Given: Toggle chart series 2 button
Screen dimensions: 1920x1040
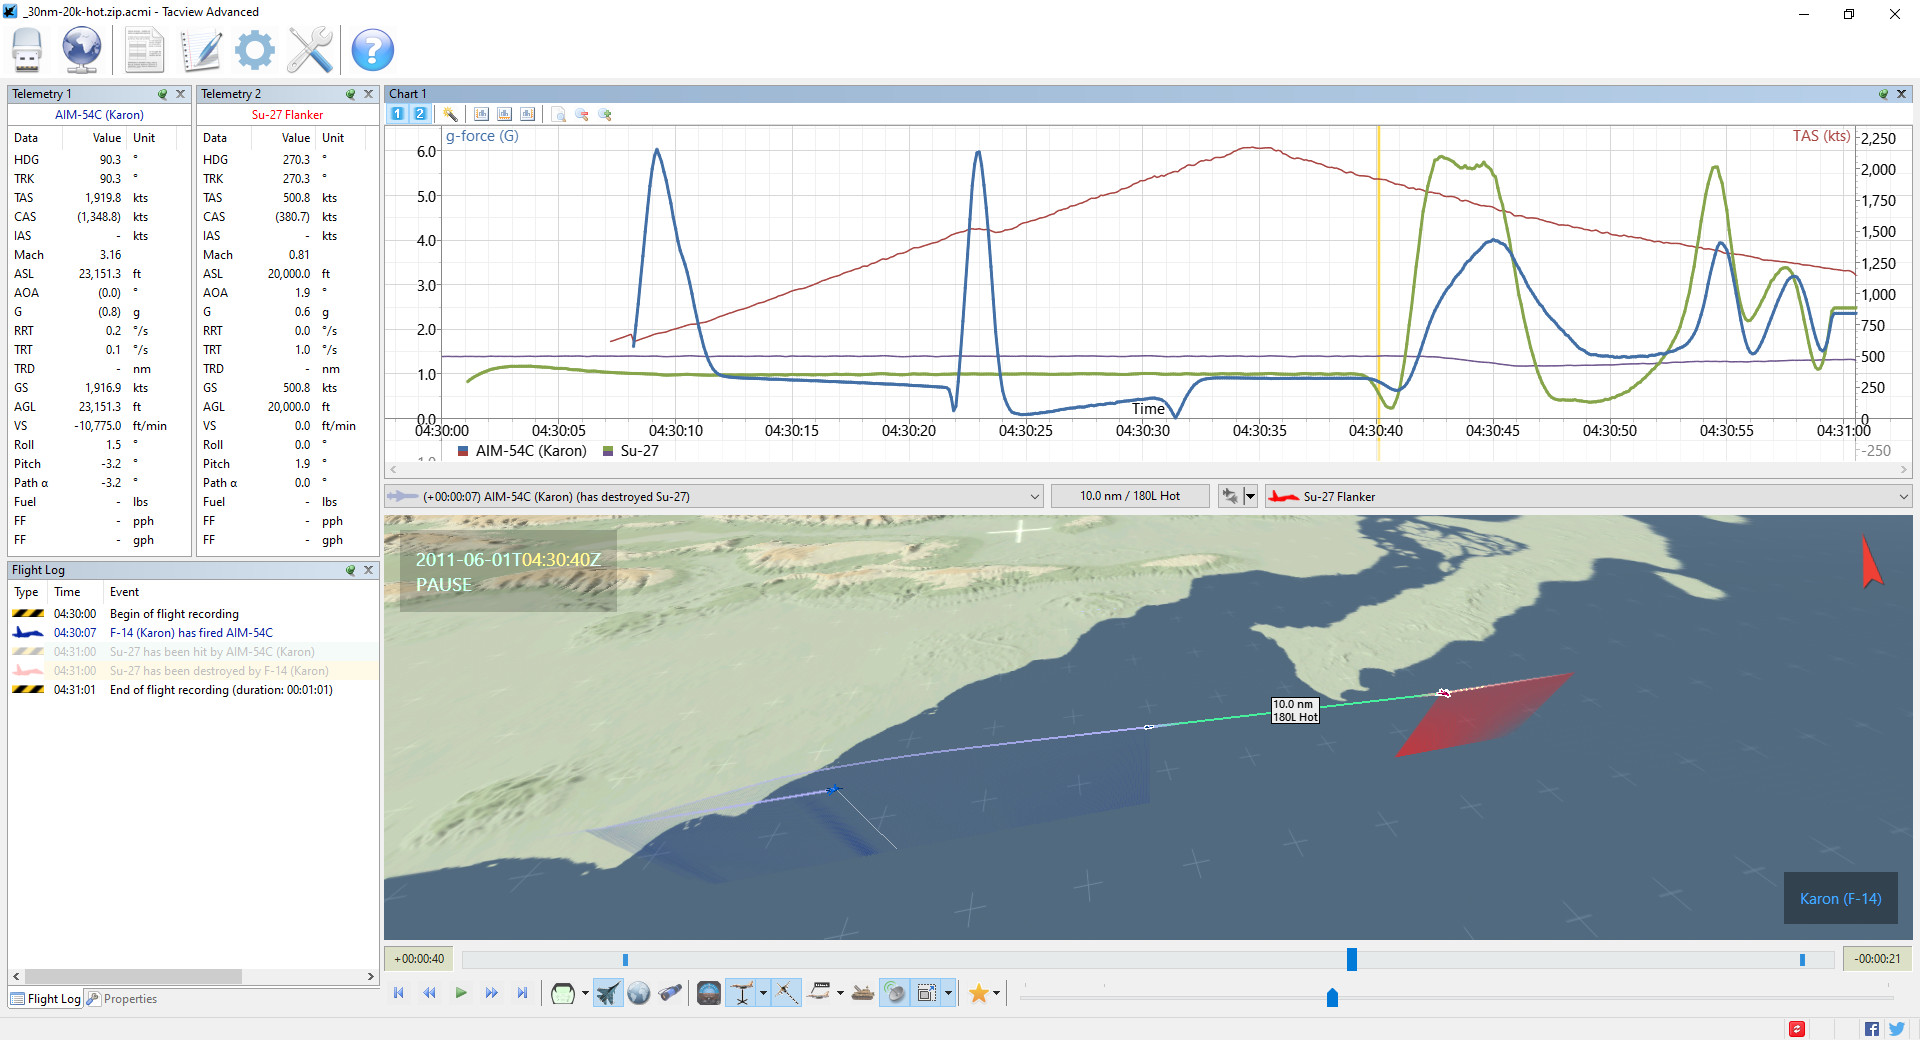Looking at the screenshot, I should pos(420,114).
